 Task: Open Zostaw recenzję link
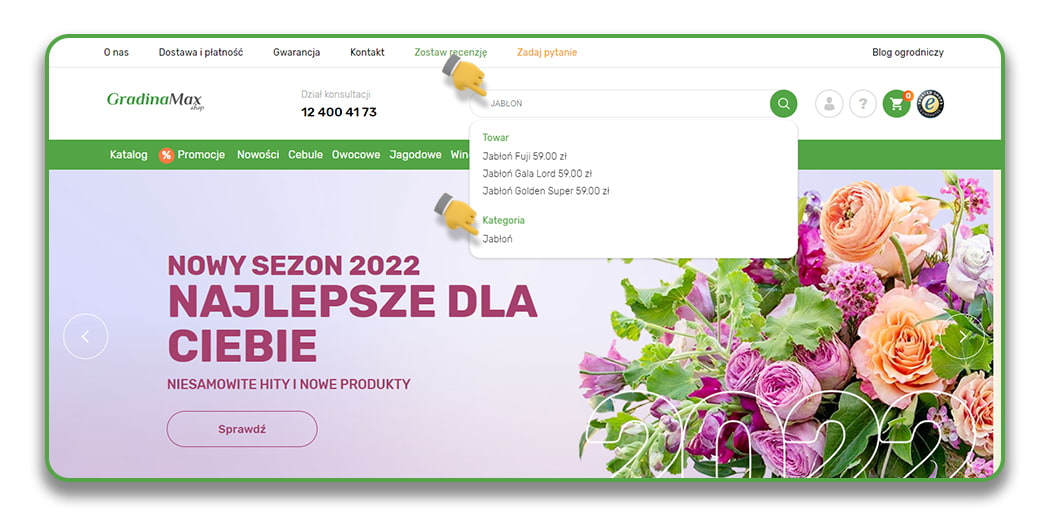click(x=451, y=52)
